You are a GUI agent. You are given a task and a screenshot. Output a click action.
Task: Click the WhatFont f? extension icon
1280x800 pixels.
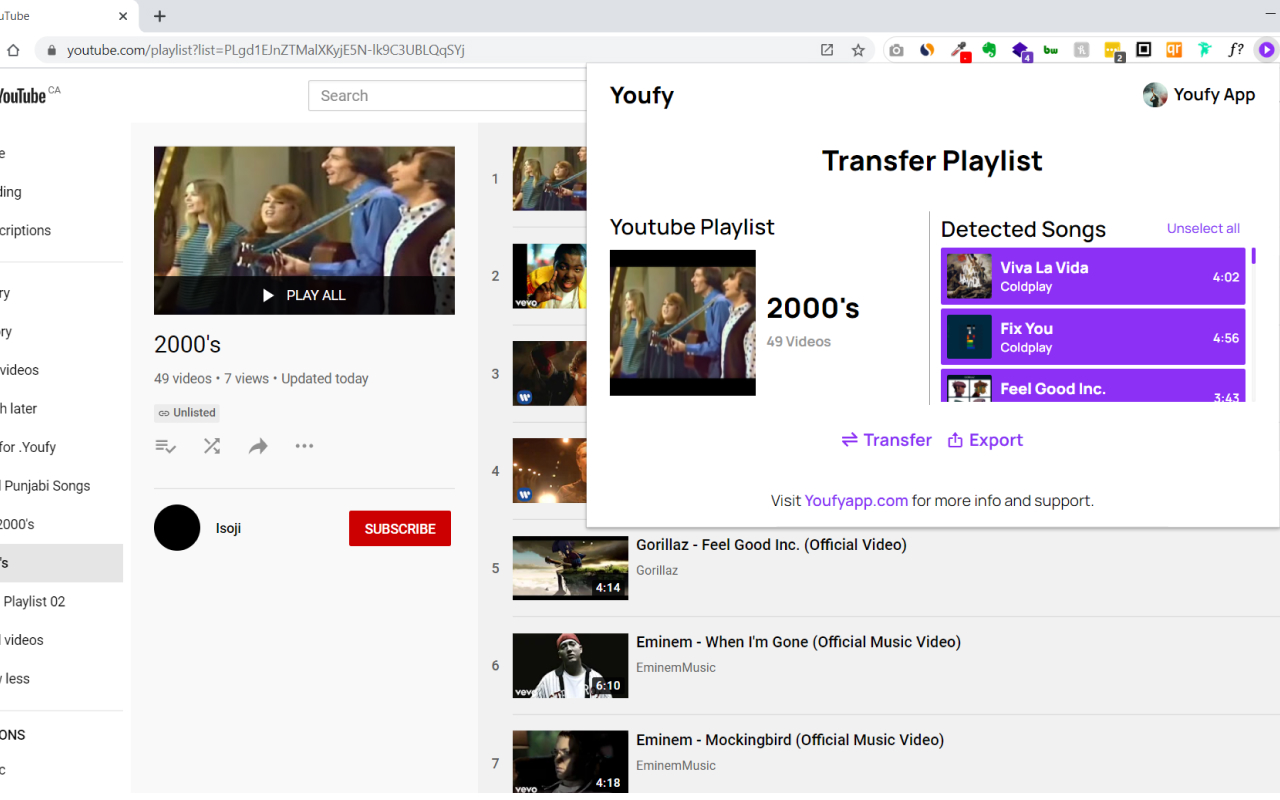[x=1236, y=50]
